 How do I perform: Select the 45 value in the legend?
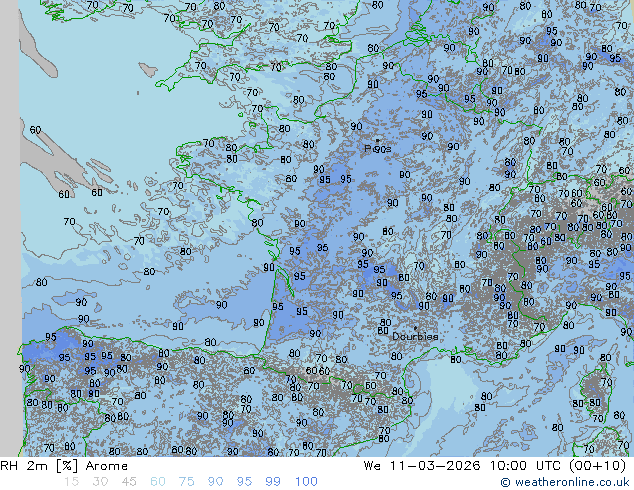click(129, 482)
